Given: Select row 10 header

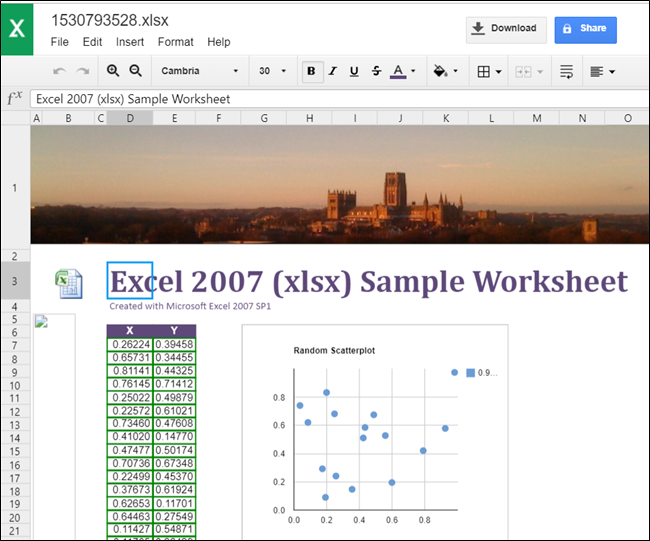Looking at the screenshot, I should (15, 386).
